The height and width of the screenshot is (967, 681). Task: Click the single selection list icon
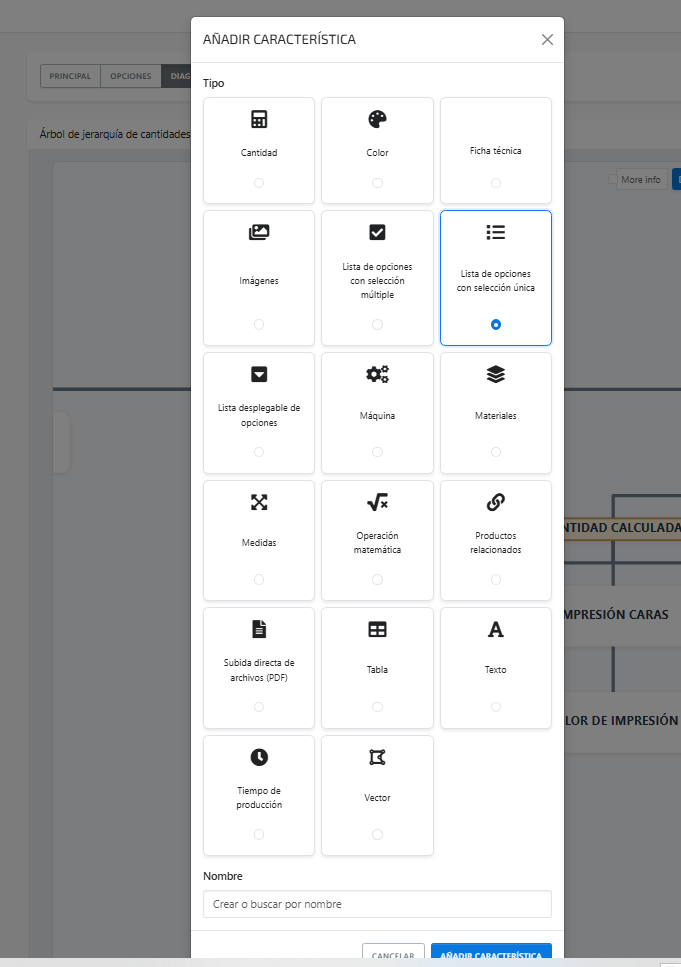[496, 232]
